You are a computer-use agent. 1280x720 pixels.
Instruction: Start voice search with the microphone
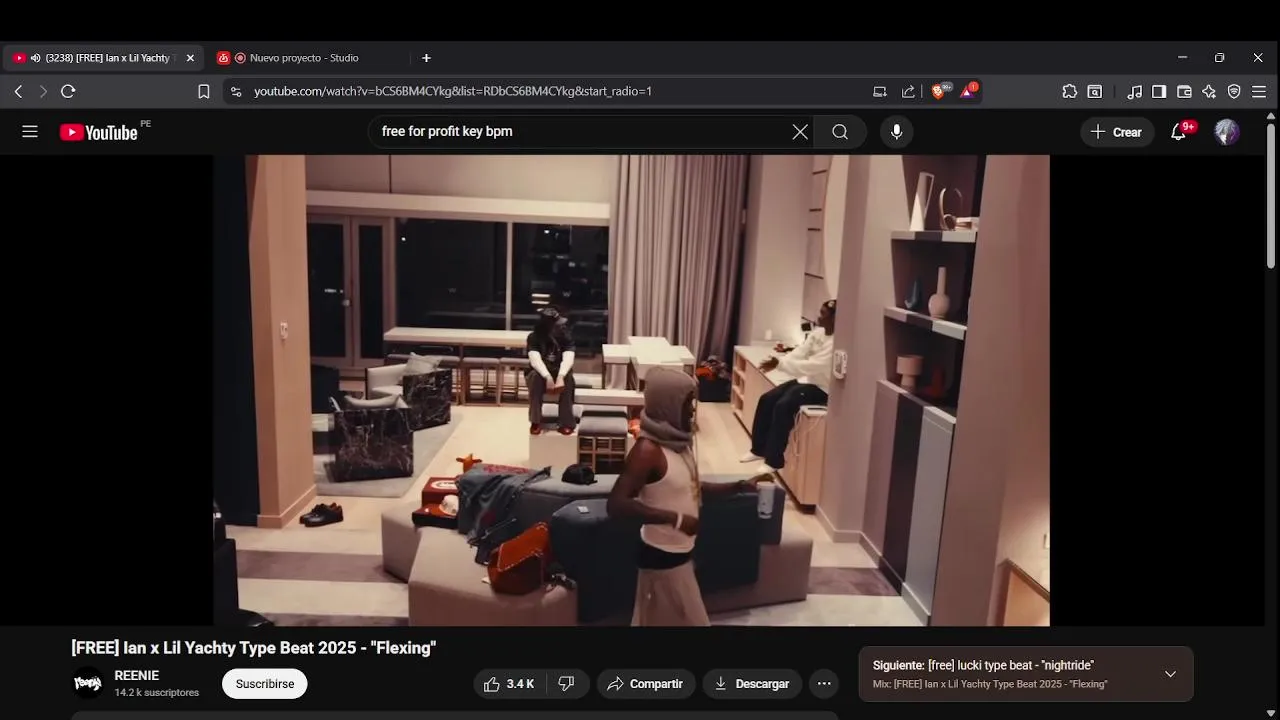(896, 132)
